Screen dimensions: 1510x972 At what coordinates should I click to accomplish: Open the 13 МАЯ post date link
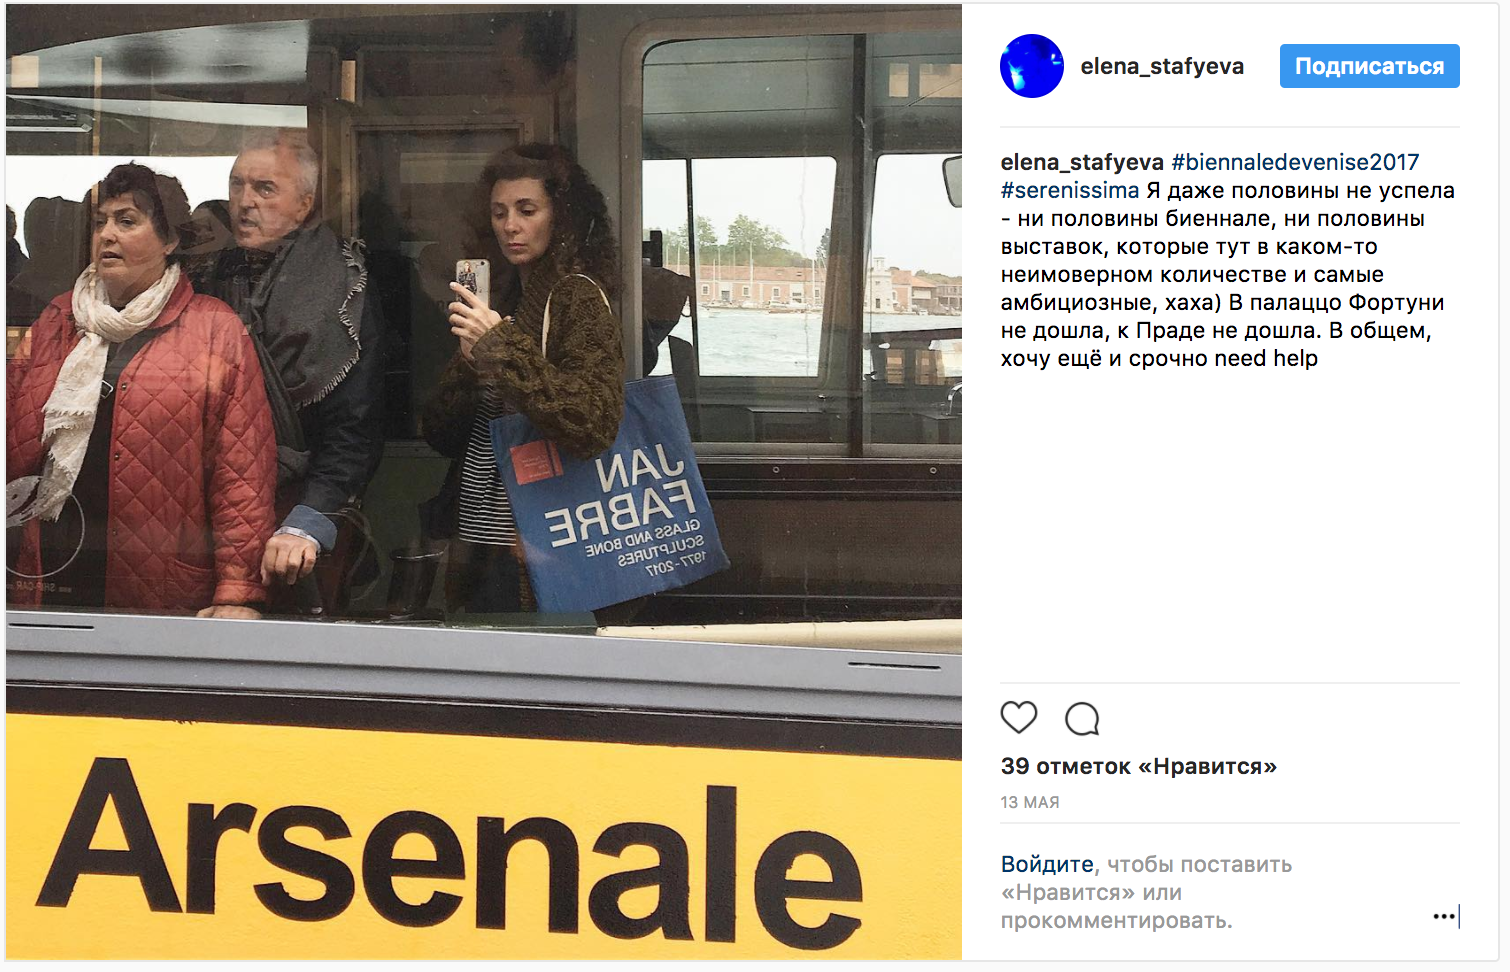[x=1030, y=802]
